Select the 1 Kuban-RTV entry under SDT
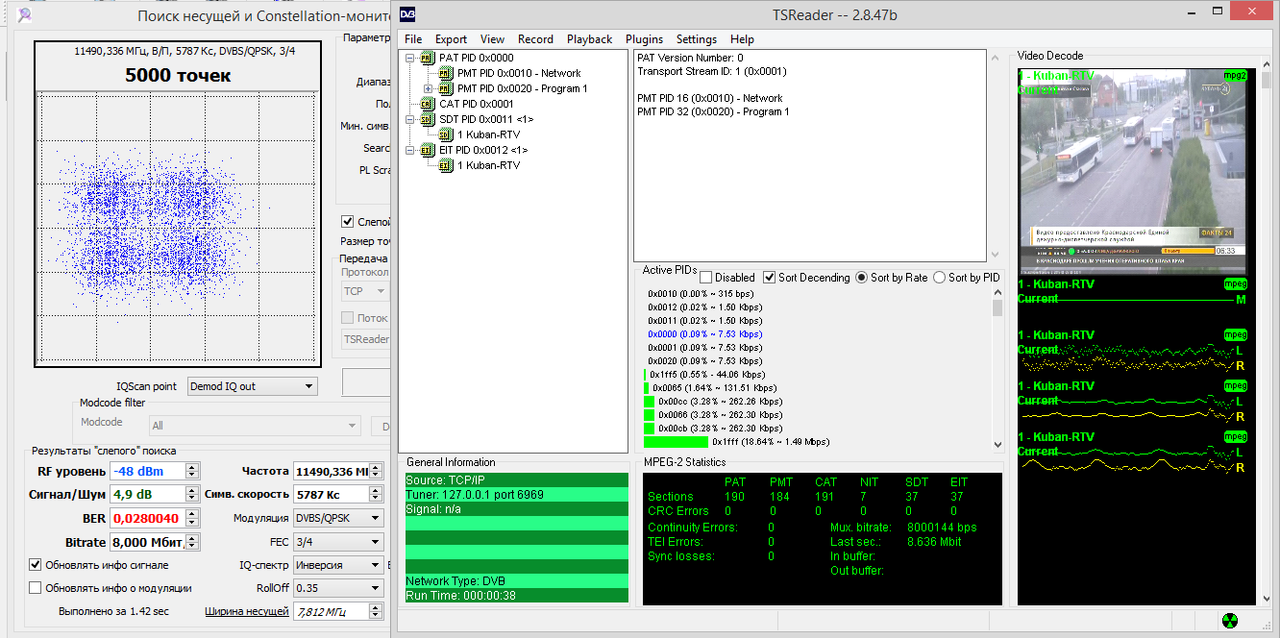Image resolution: width=1280 pixels, height=638 pixels. [x=488, y=134]
